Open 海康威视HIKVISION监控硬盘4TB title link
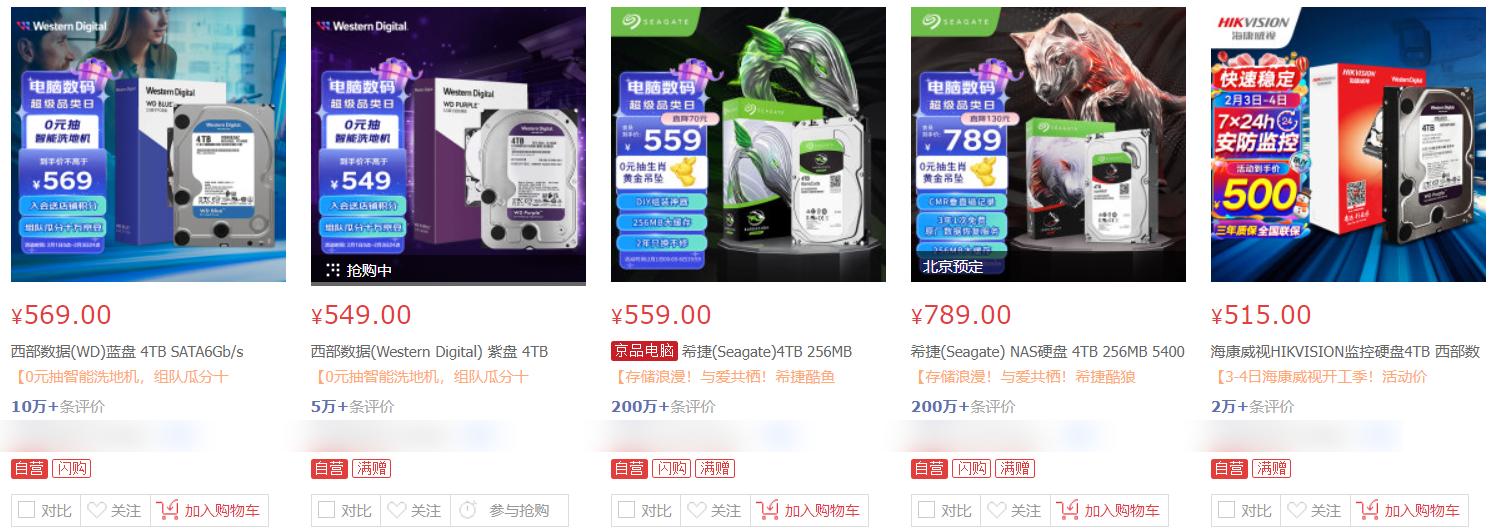 pos(1345,352)
